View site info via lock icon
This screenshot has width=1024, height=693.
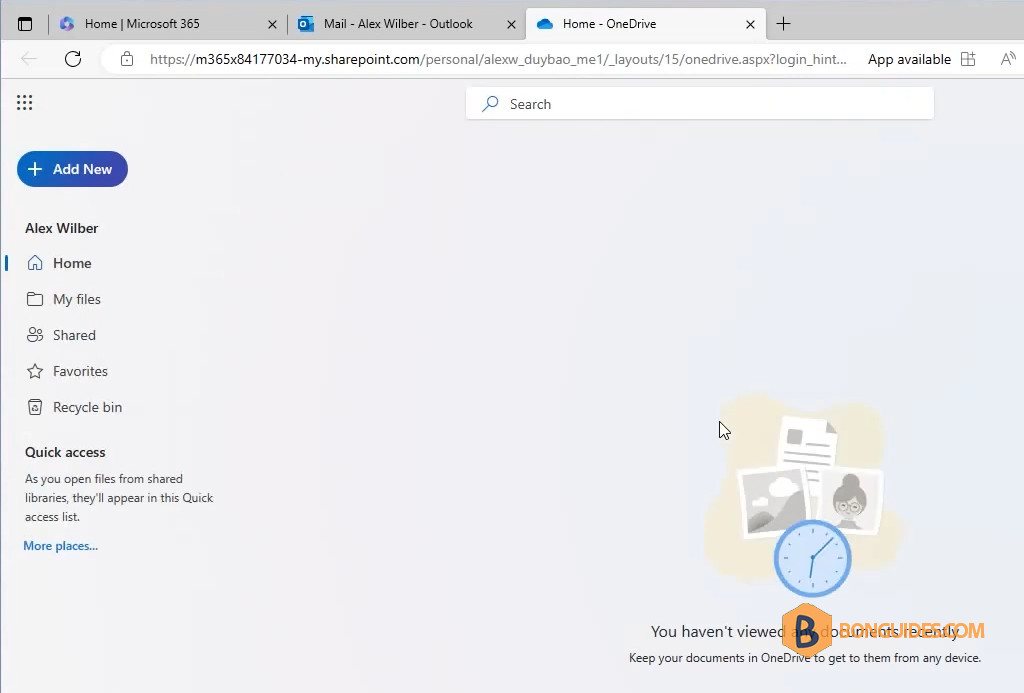point(127,59)
